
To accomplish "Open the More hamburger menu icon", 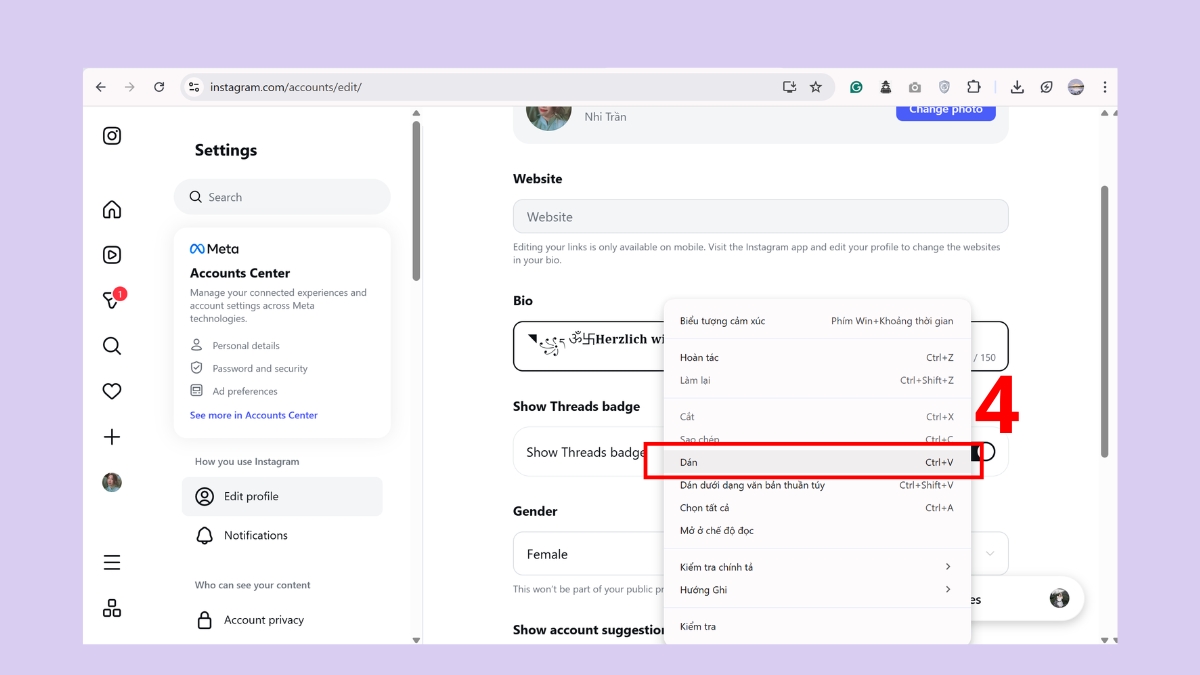I will pyautogui.click(x=111, y=562).
